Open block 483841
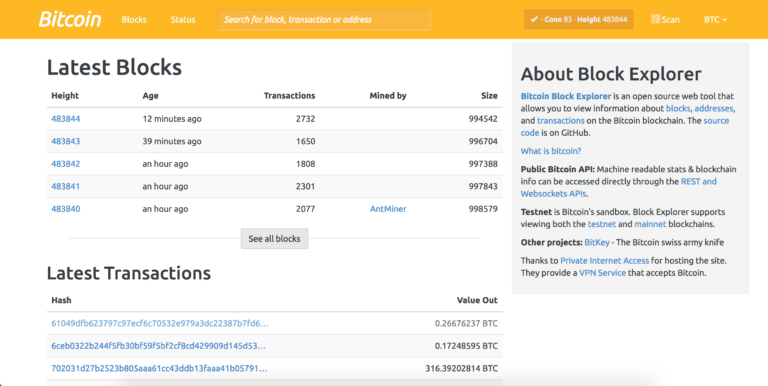Viewport: 768px width, 386px height. point(66,186)
